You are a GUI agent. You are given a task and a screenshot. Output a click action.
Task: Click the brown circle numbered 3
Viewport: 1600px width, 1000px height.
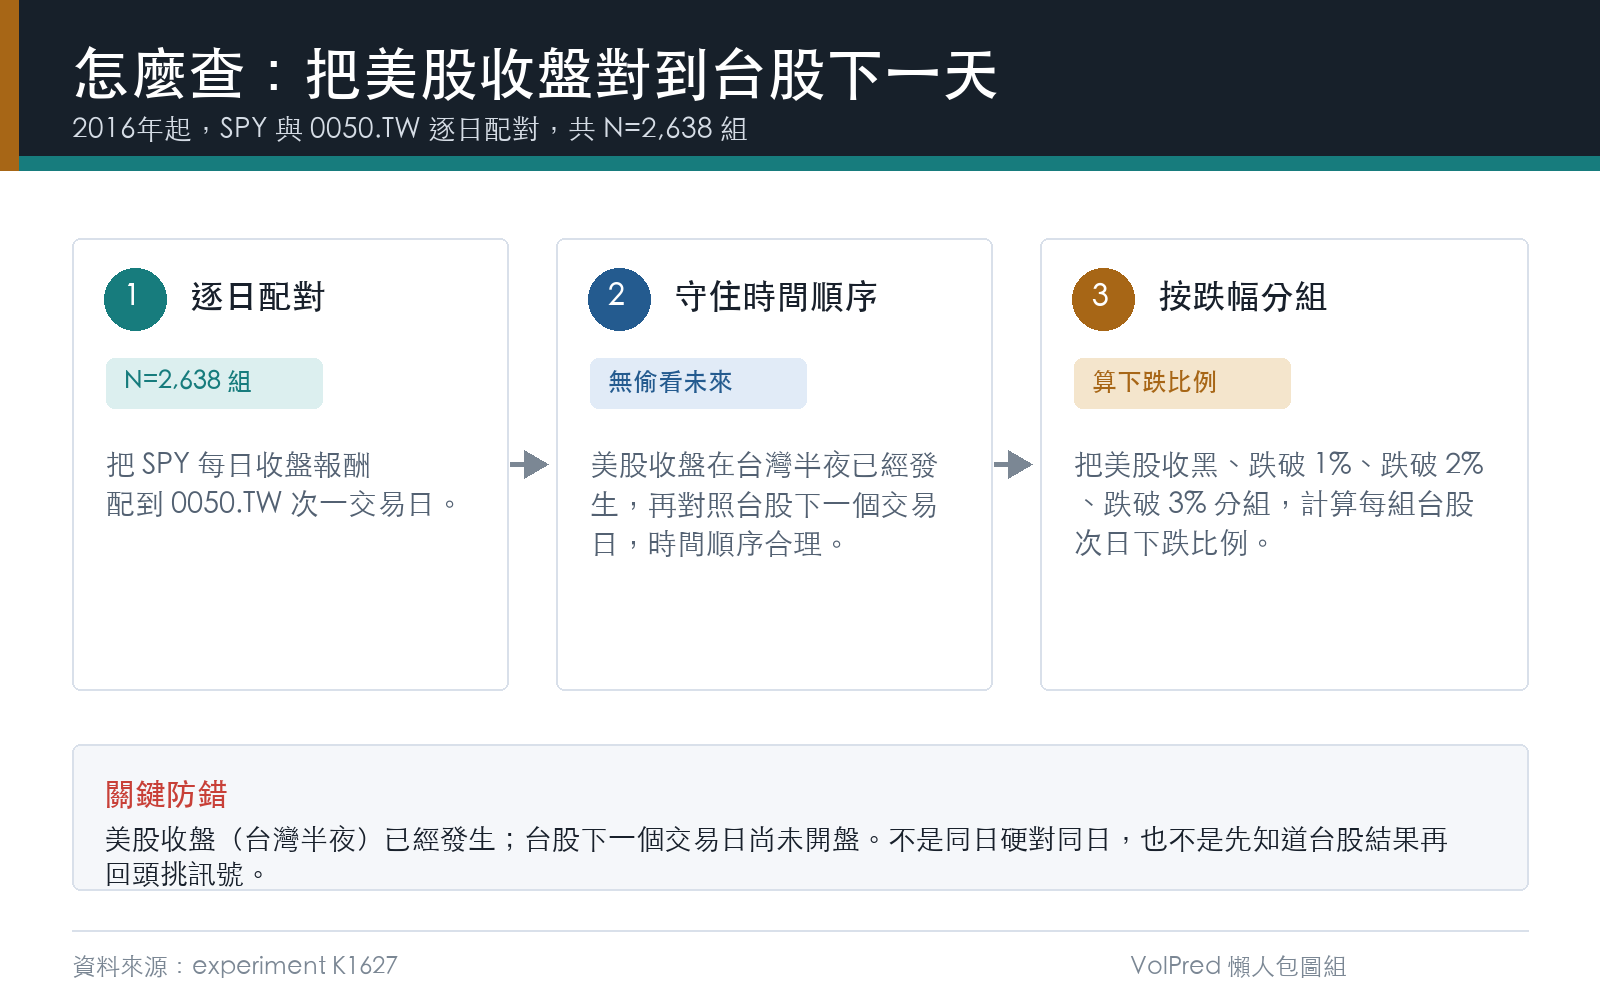[1103, 299]
